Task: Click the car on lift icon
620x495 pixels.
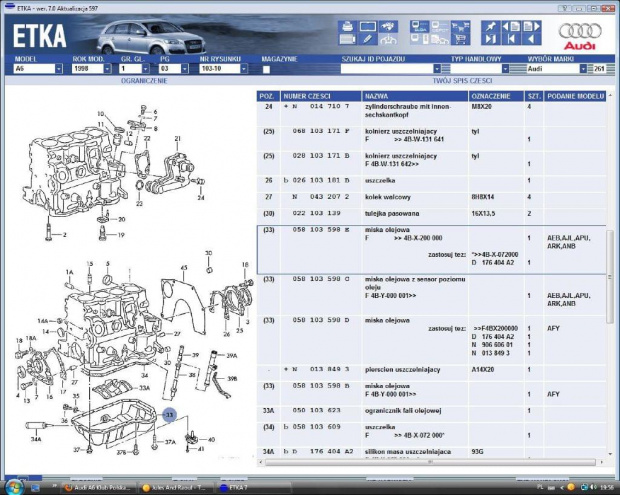Action: [x=388, y=39]
